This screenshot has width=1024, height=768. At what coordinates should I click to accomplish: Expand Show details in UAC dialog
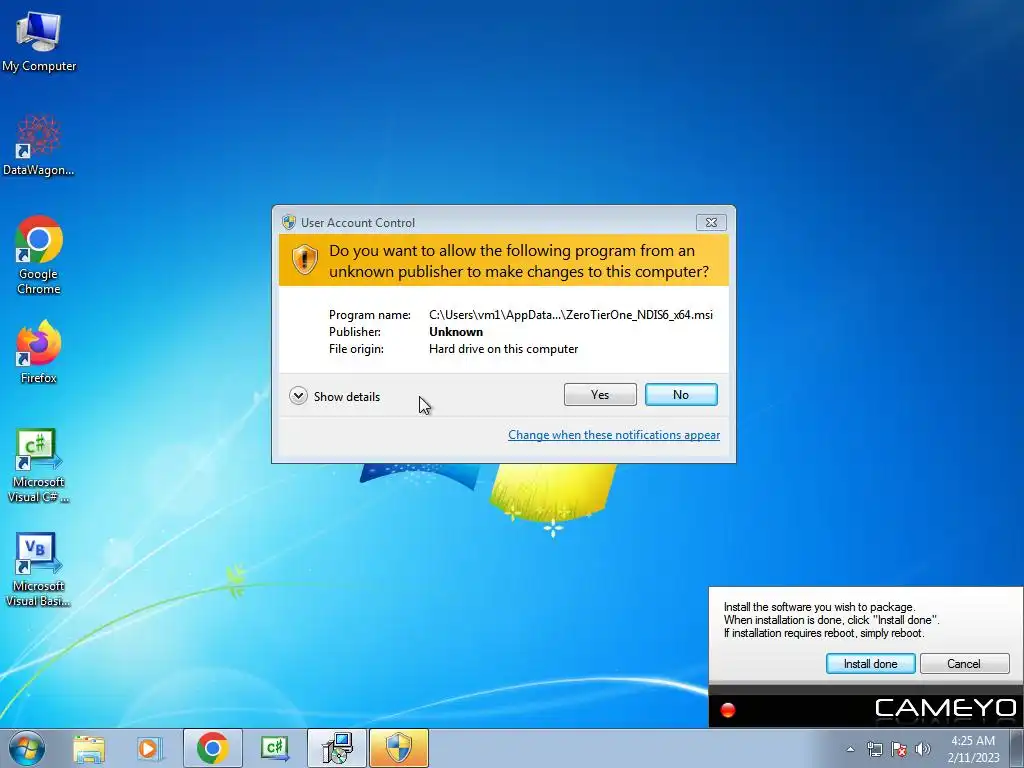(x=335, y=396)
